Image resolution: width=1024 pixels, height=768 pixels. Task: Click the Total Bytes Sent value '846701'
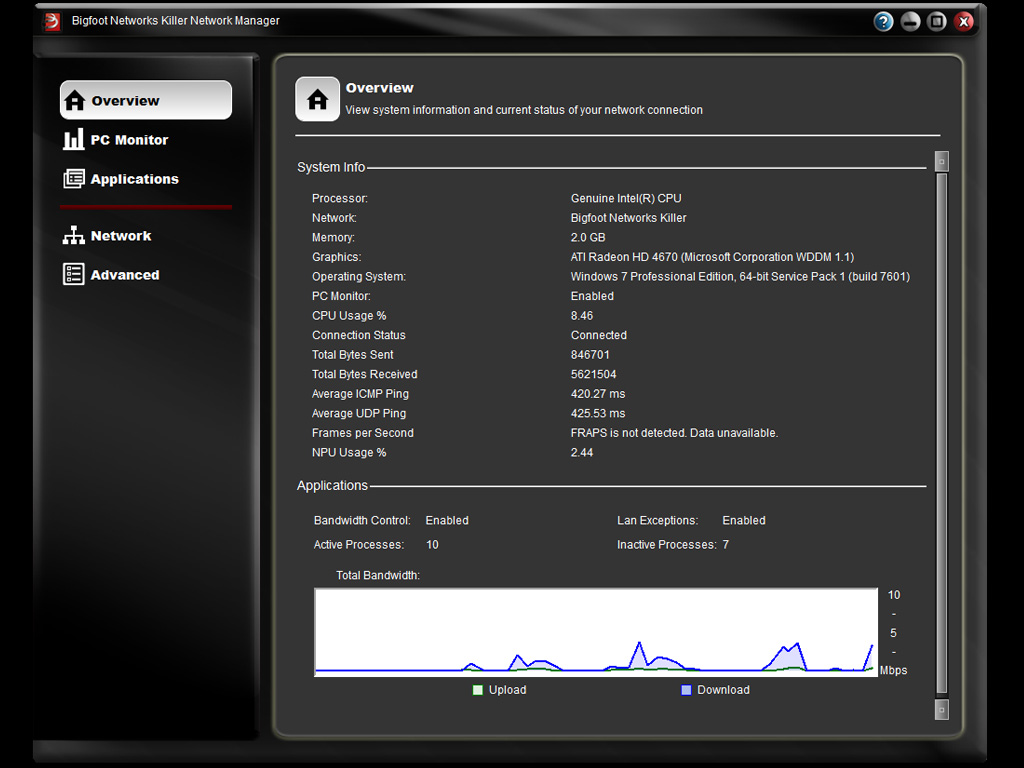590,355
